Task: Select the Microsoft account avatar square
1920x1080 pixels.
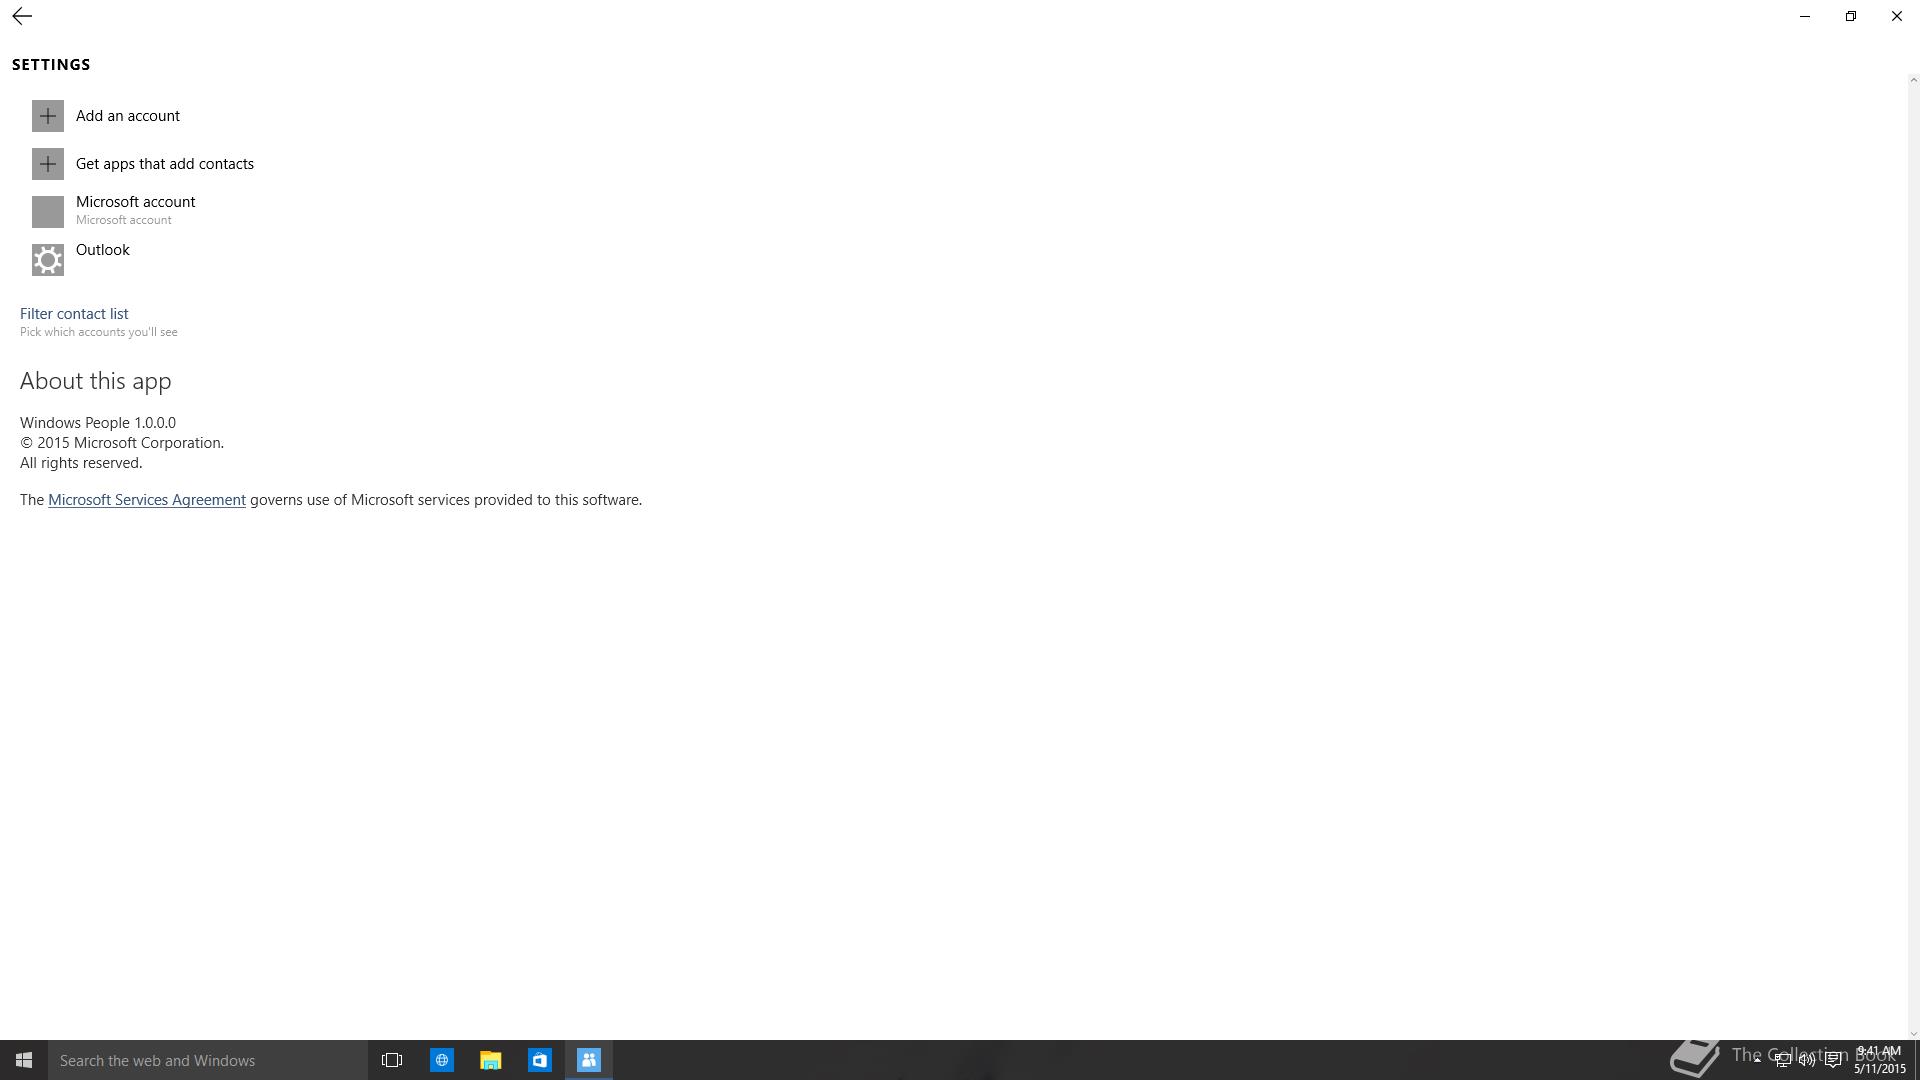Action: coord(48,212)
